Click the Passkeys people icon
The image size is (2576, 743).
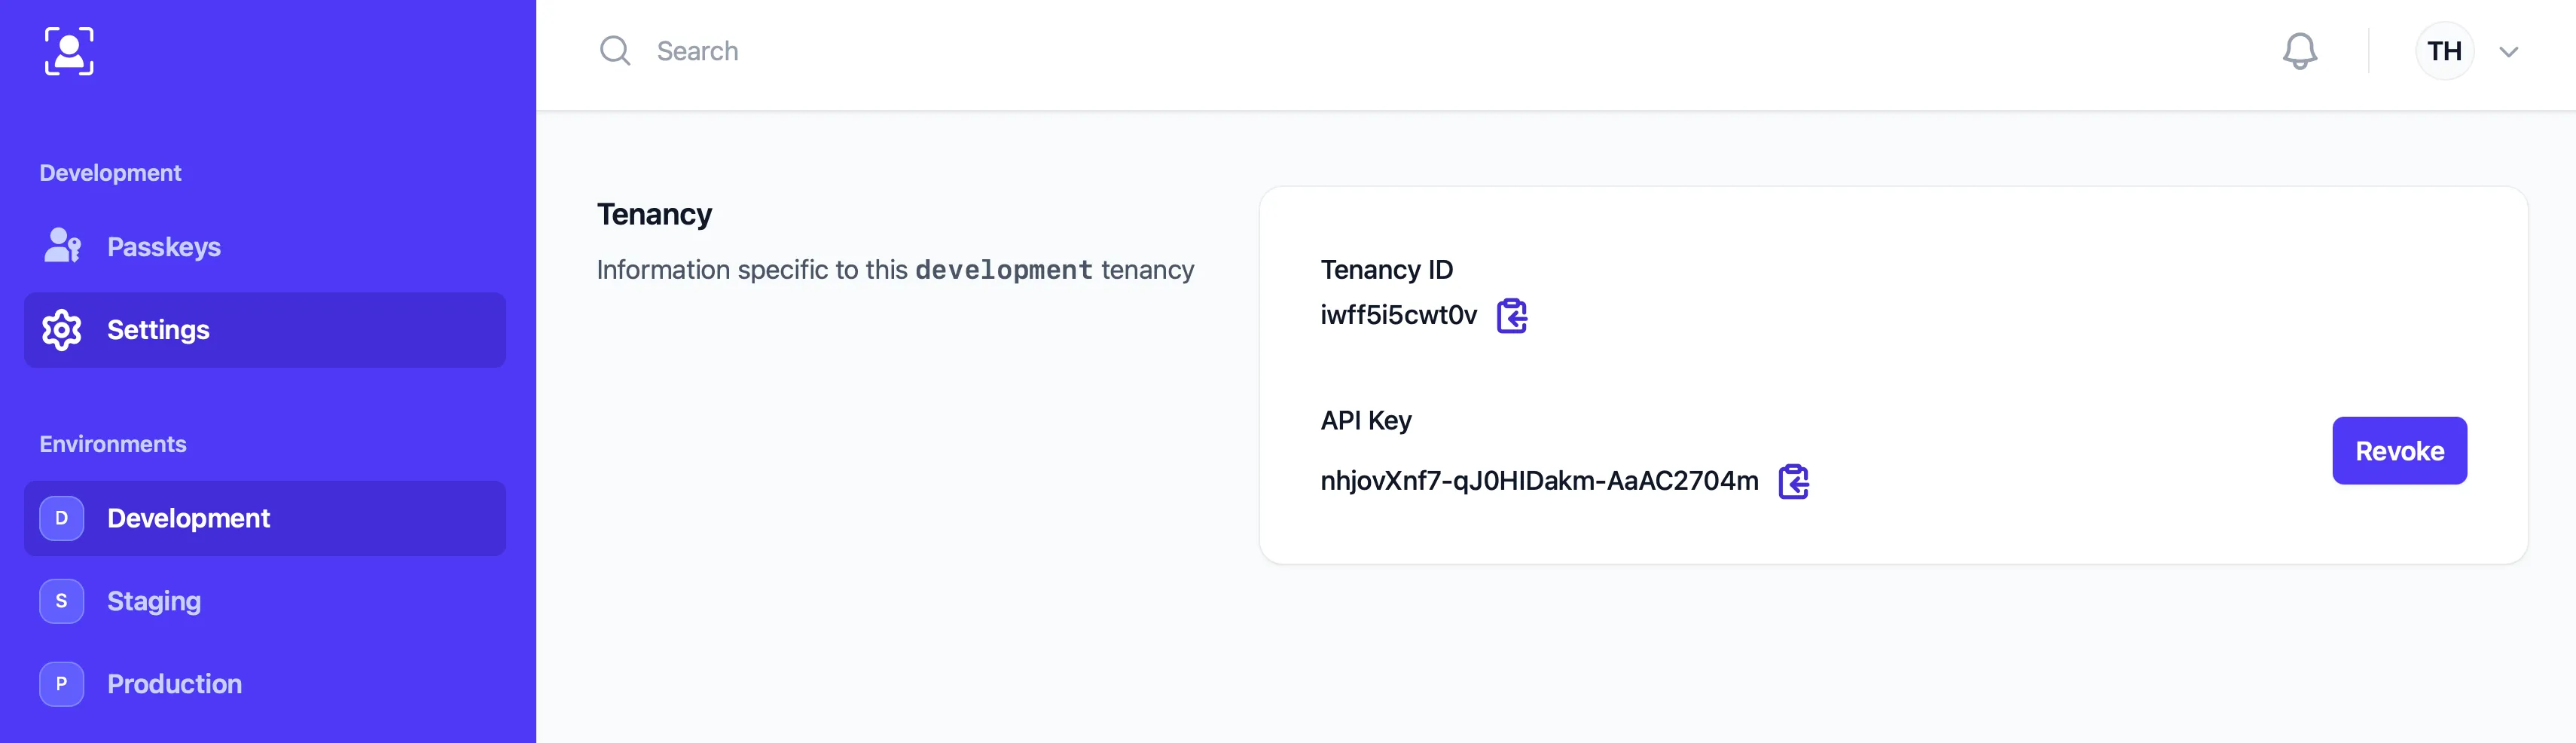coord(62,246)
